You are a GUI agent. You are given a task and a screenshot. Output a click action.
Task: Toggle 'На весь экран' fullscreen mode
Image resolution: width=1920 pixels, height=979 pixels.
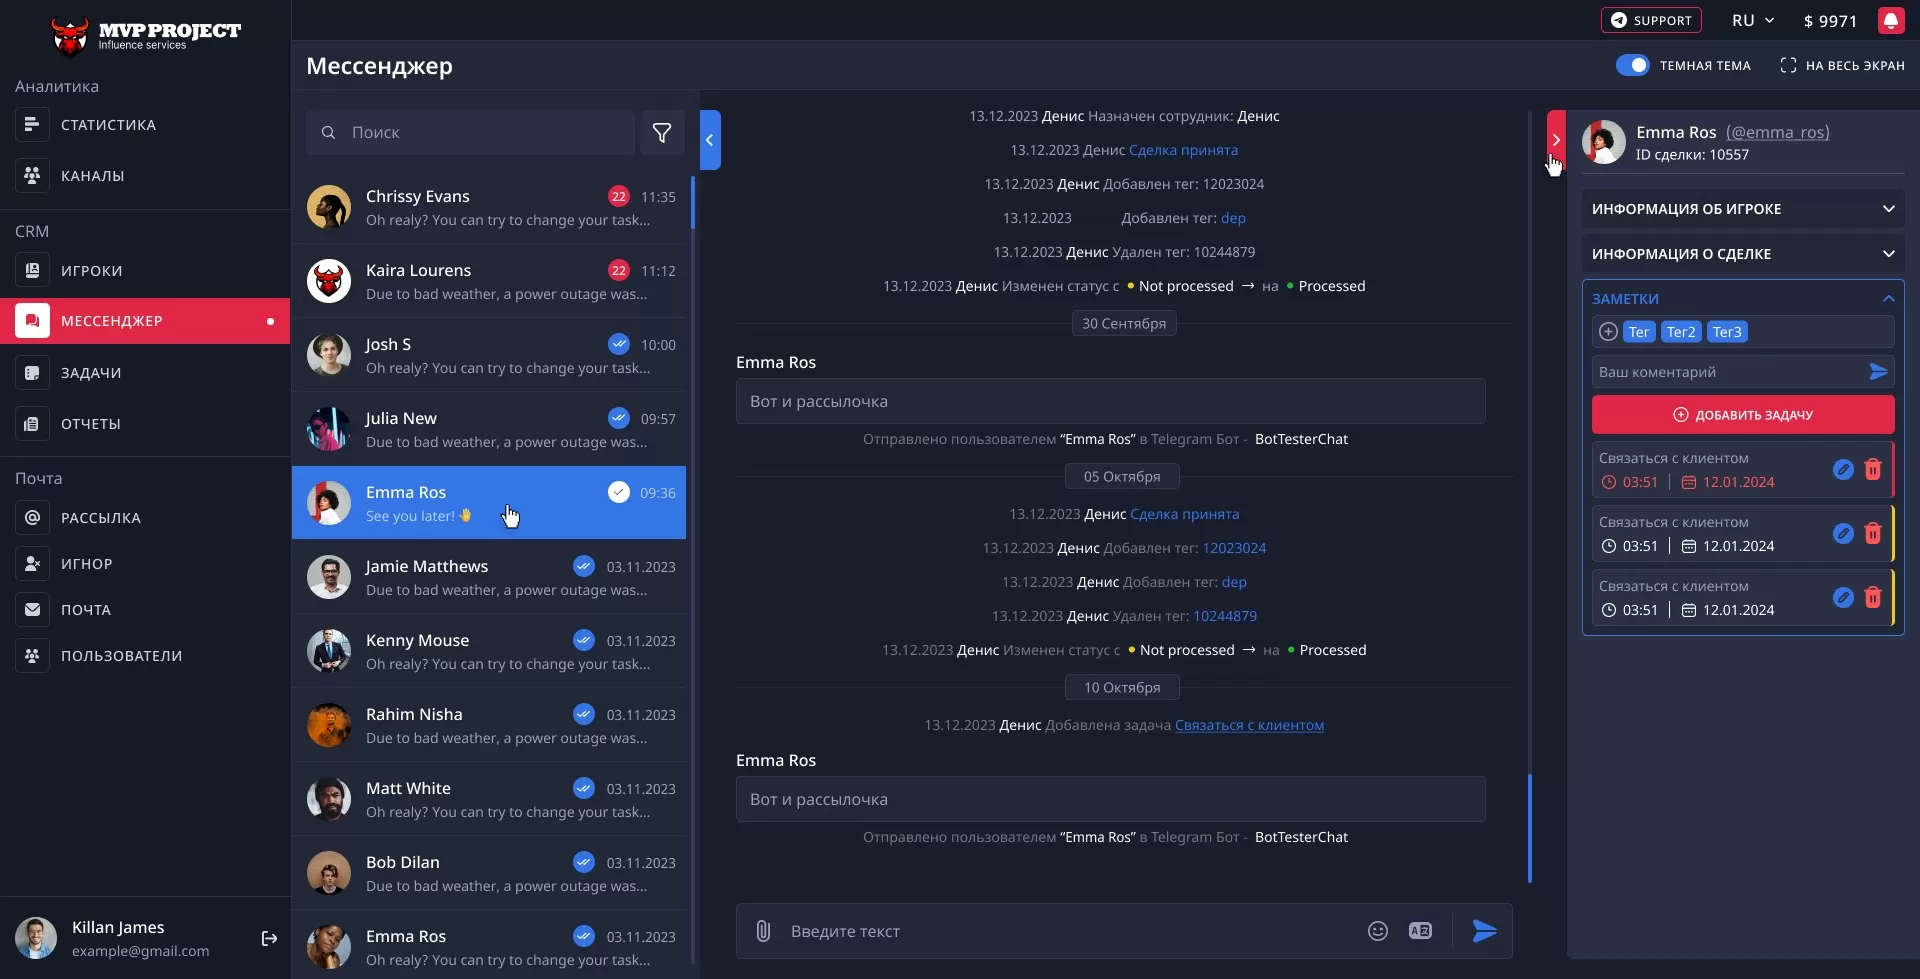click(1842, 66)
